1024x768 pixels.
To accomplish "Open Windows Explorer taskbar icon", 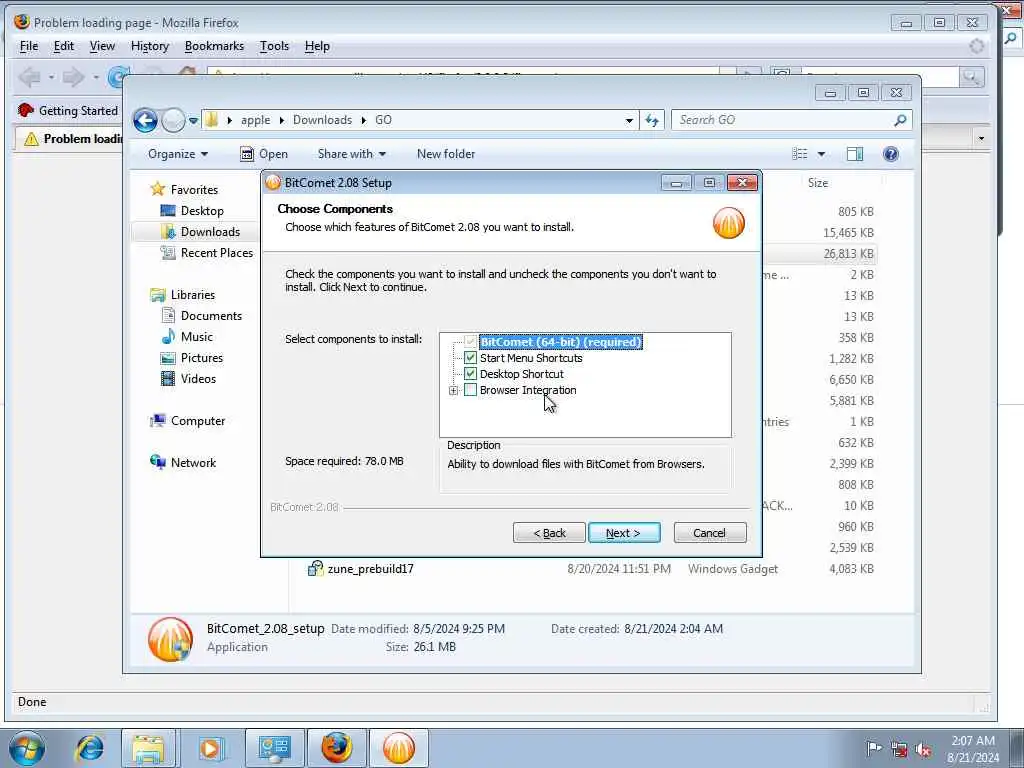I will pos(148,748).
